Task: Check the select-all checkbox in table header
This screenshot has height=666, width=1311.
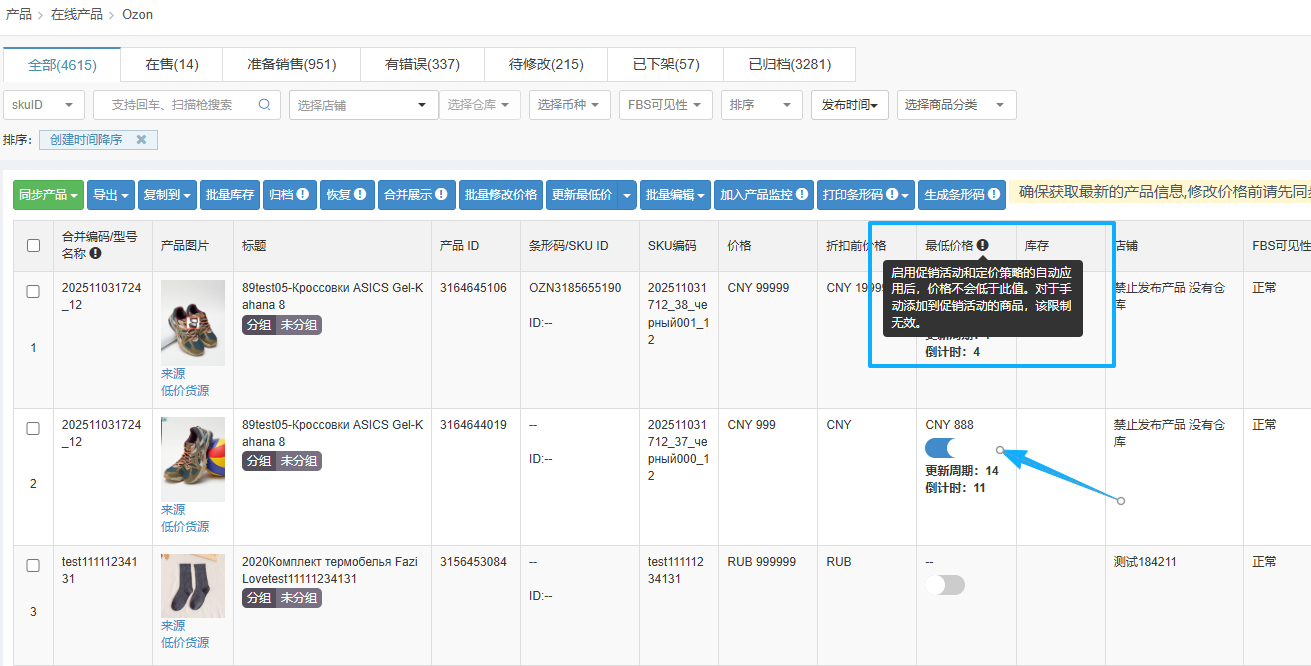Action: (34, 246)
